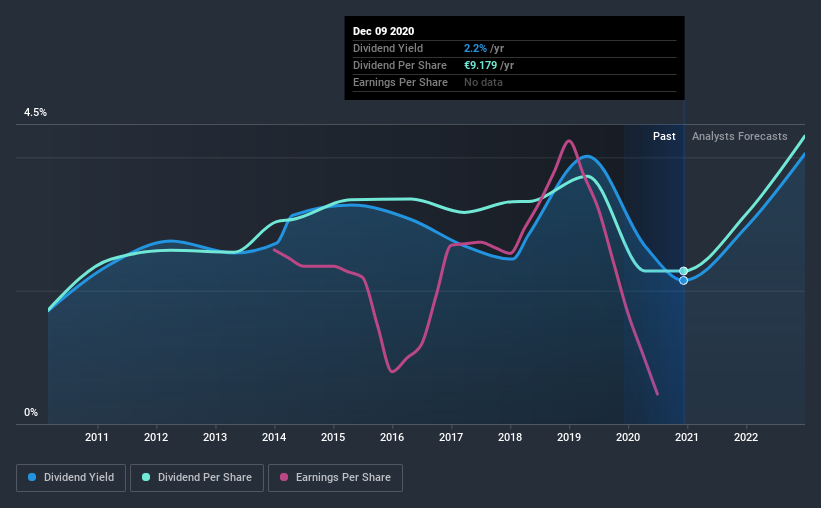Click the Analysts Forecasts label
Screen dimensions: 821x508
point(739,136)
